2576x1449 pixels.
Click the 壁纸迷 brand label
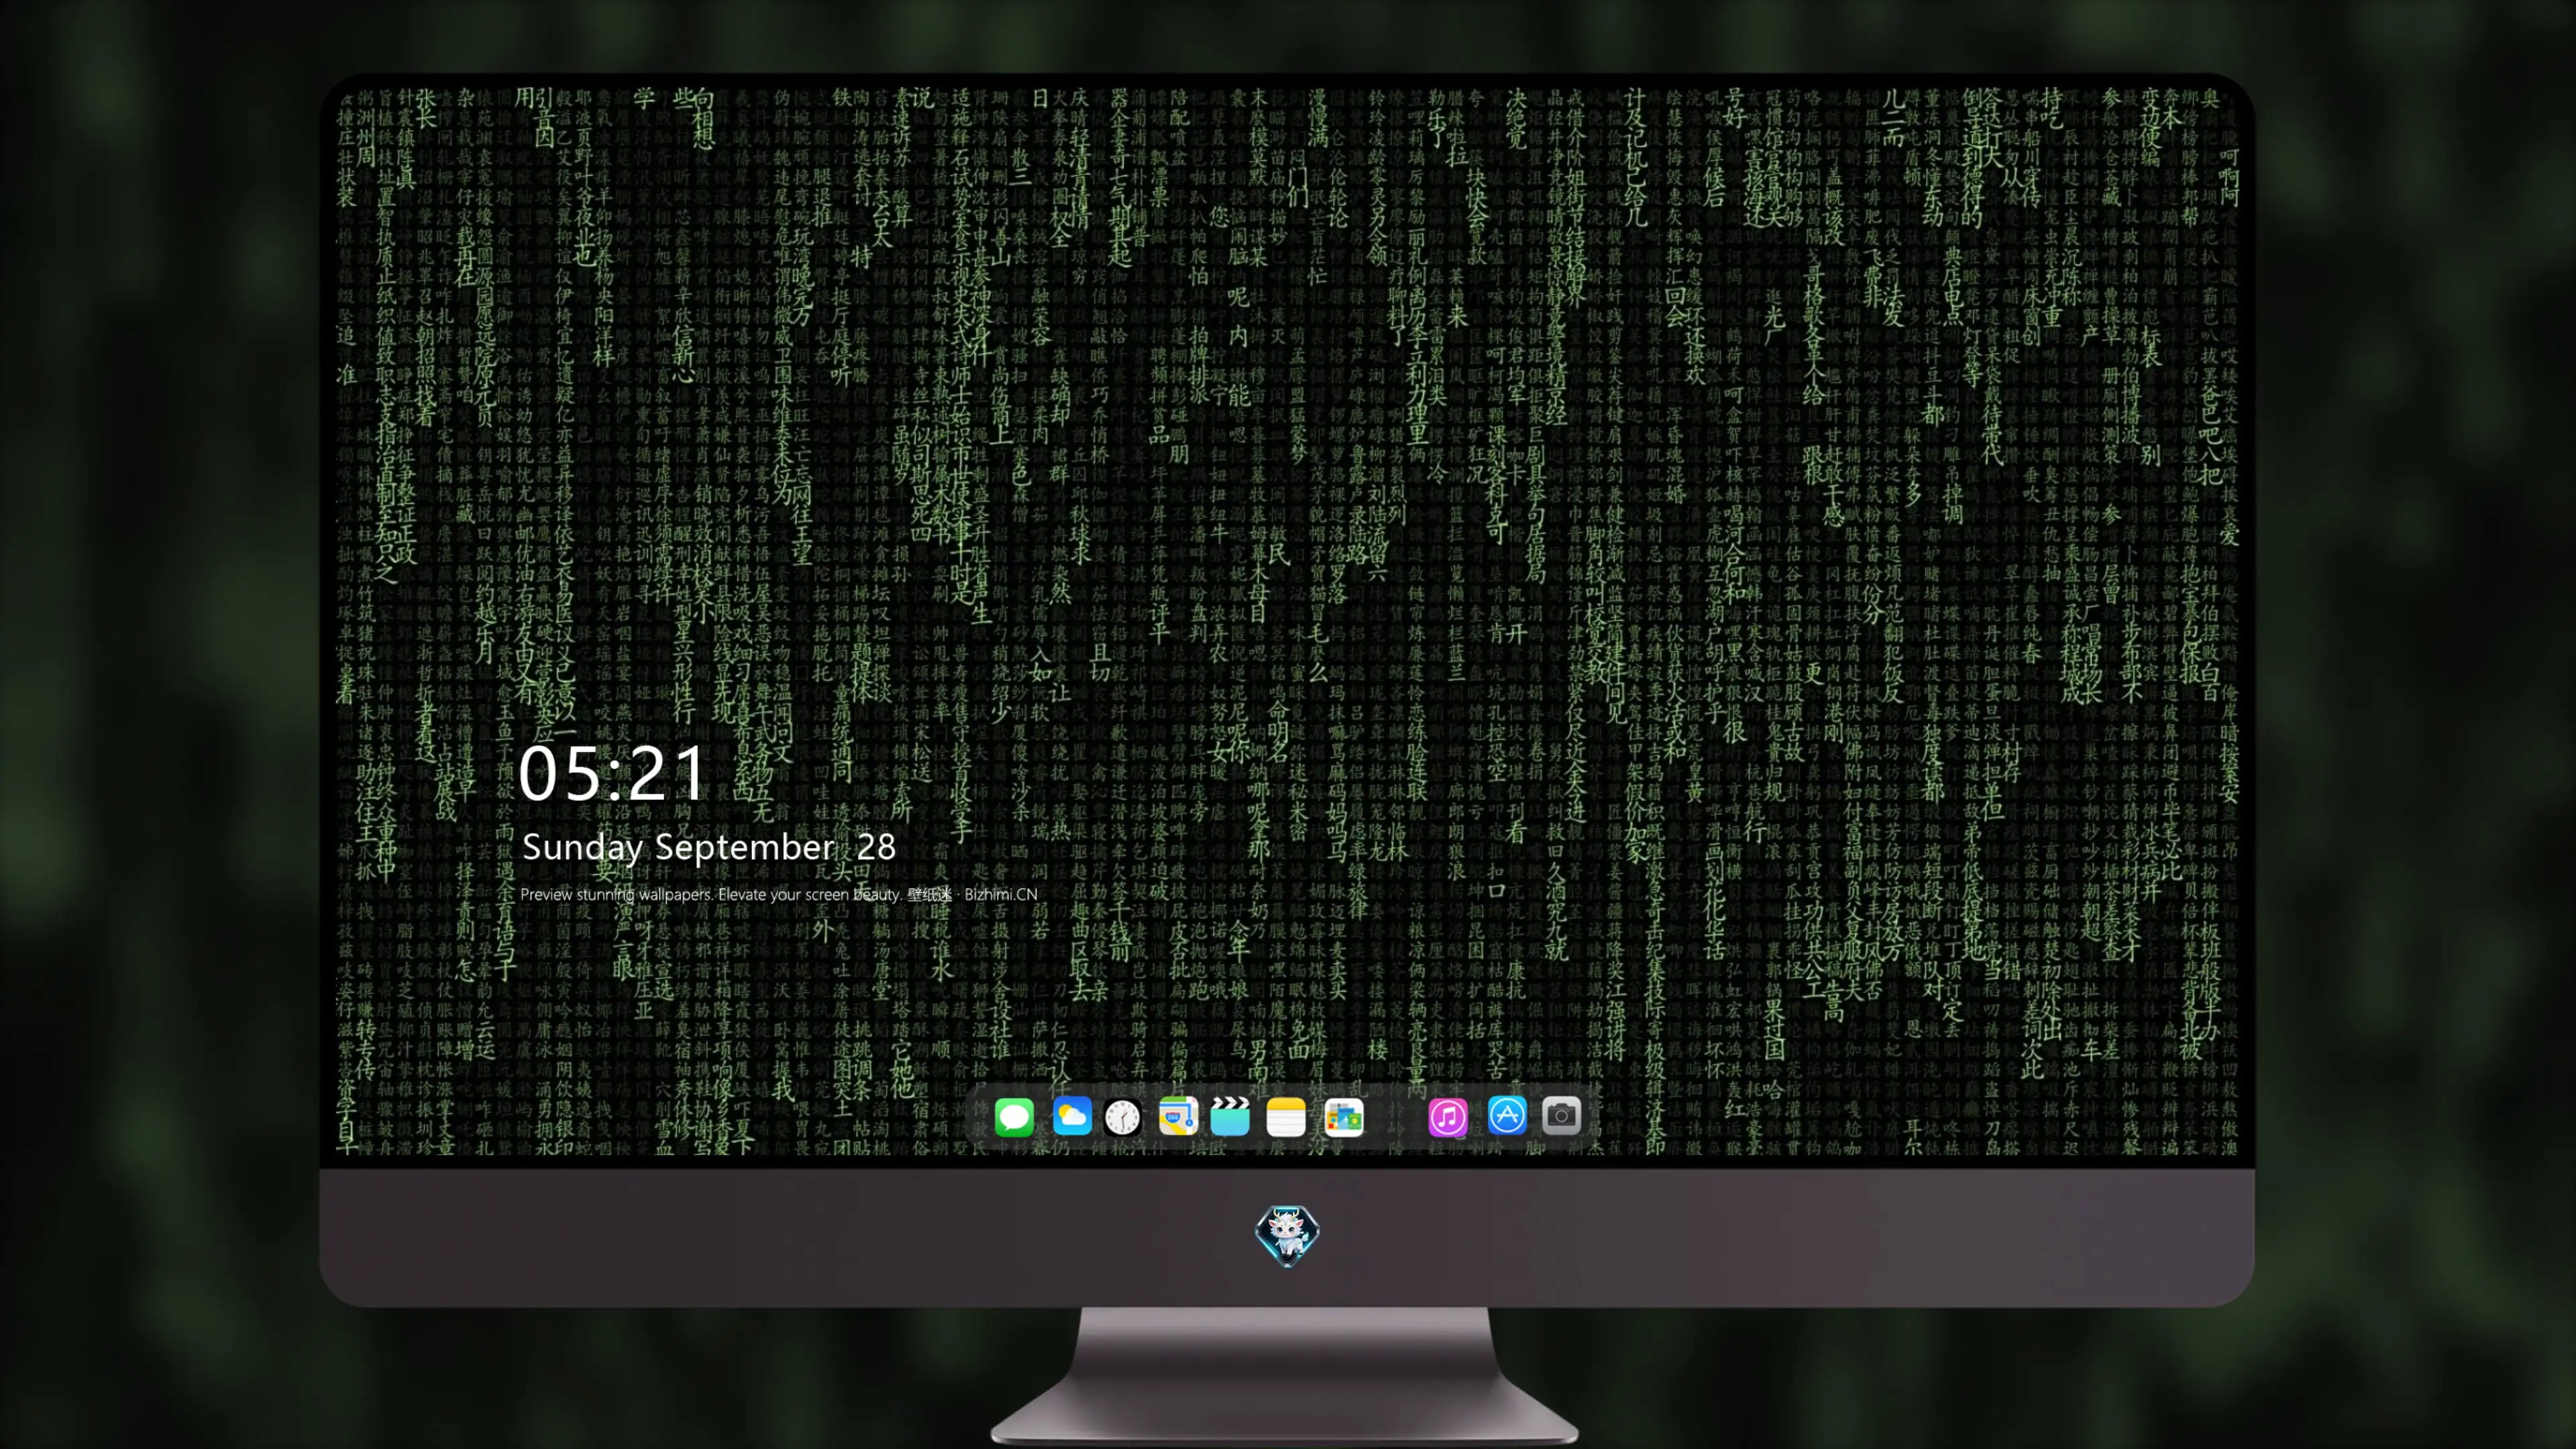(929, 894)
